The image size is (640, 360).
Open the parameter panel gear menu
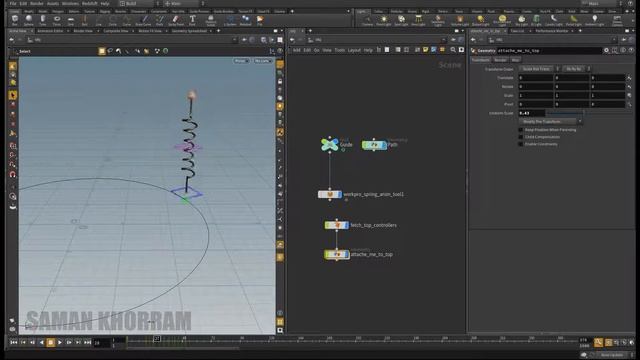click(606, 50)
